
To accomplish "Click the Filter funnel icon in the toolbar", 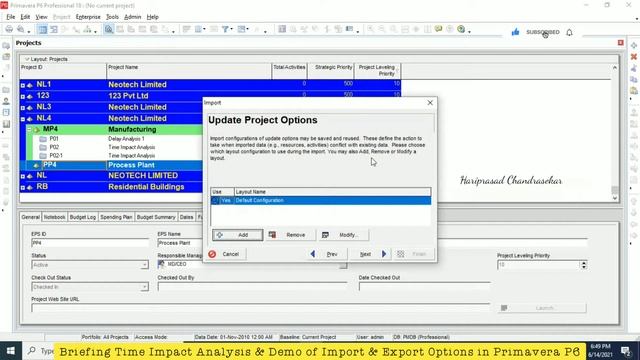I will coord(225,29).
